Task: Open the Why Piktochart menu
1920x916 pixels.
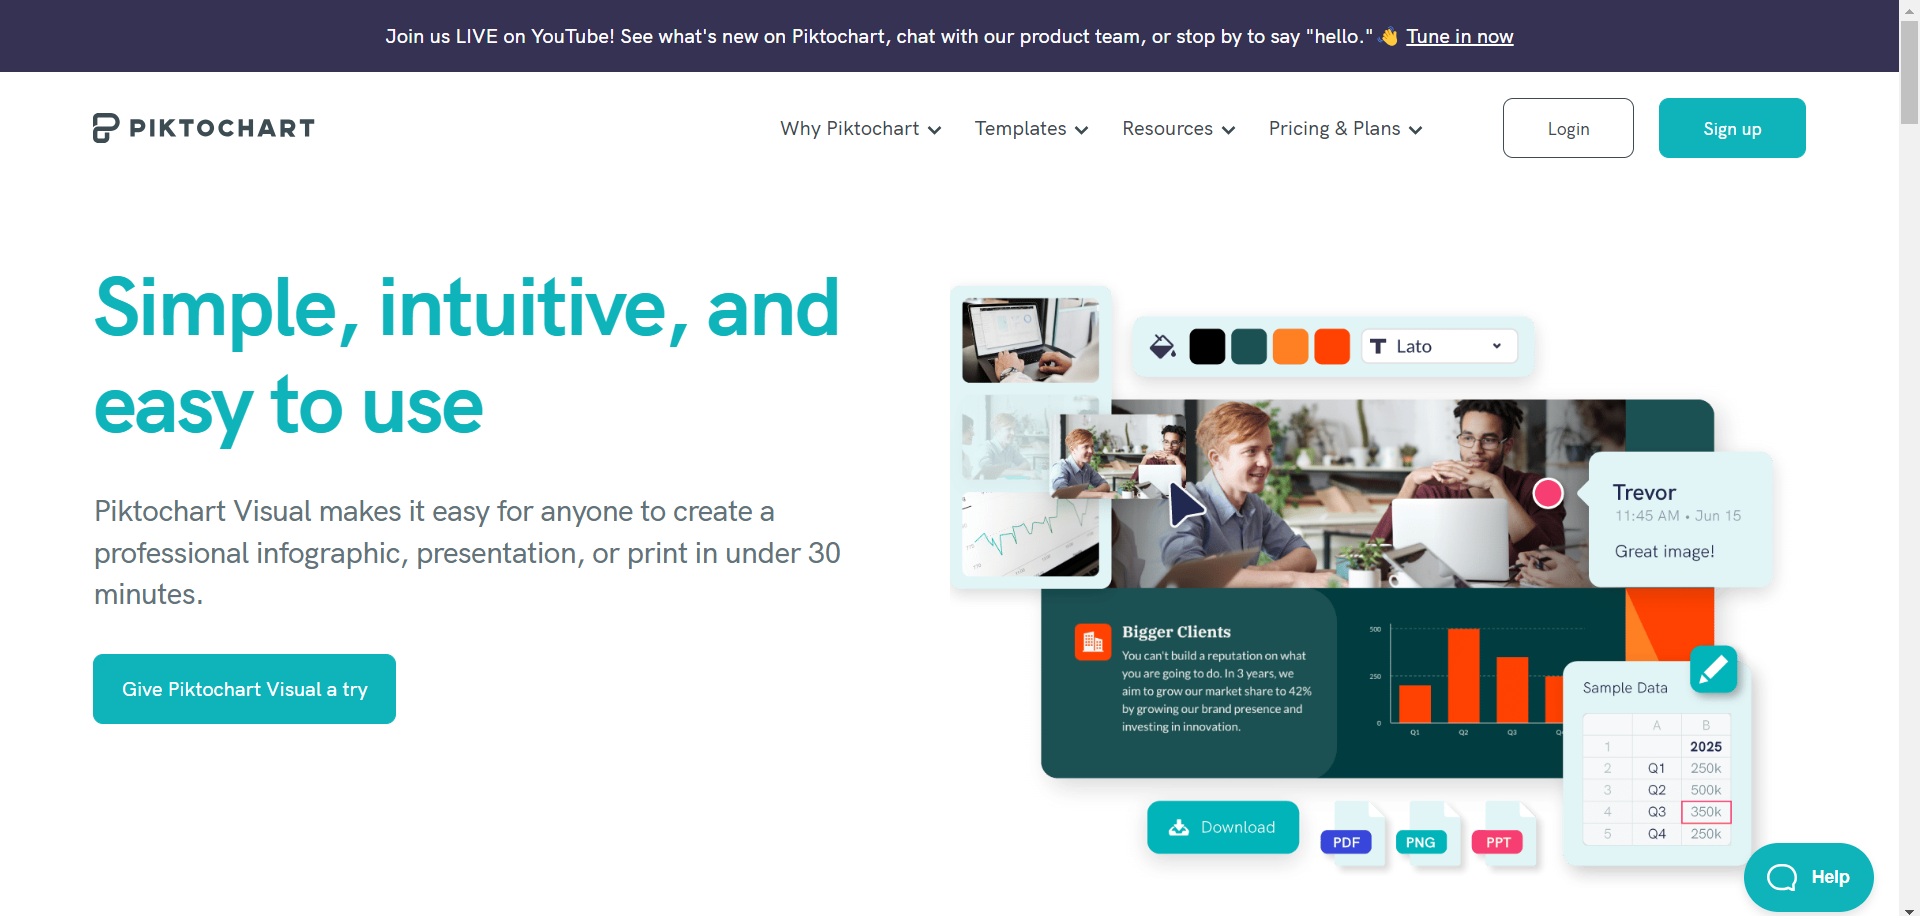Action: [860, 129]
